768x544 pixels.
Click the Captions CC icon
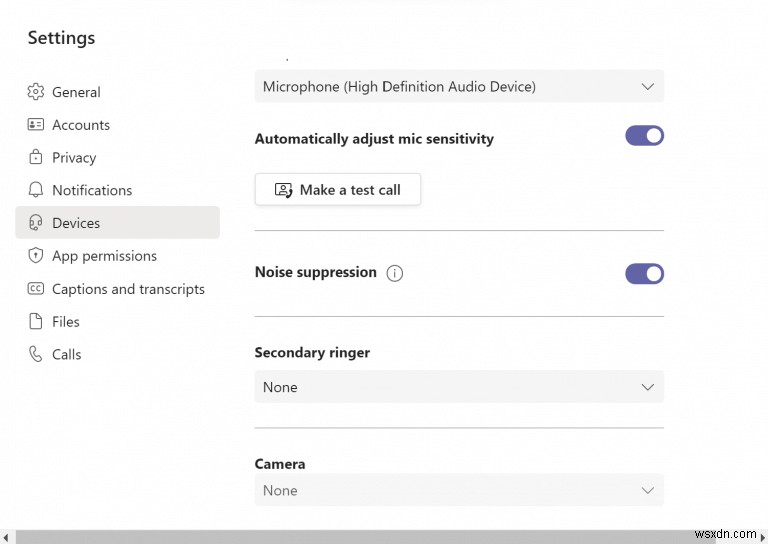[x=35, y=288]
